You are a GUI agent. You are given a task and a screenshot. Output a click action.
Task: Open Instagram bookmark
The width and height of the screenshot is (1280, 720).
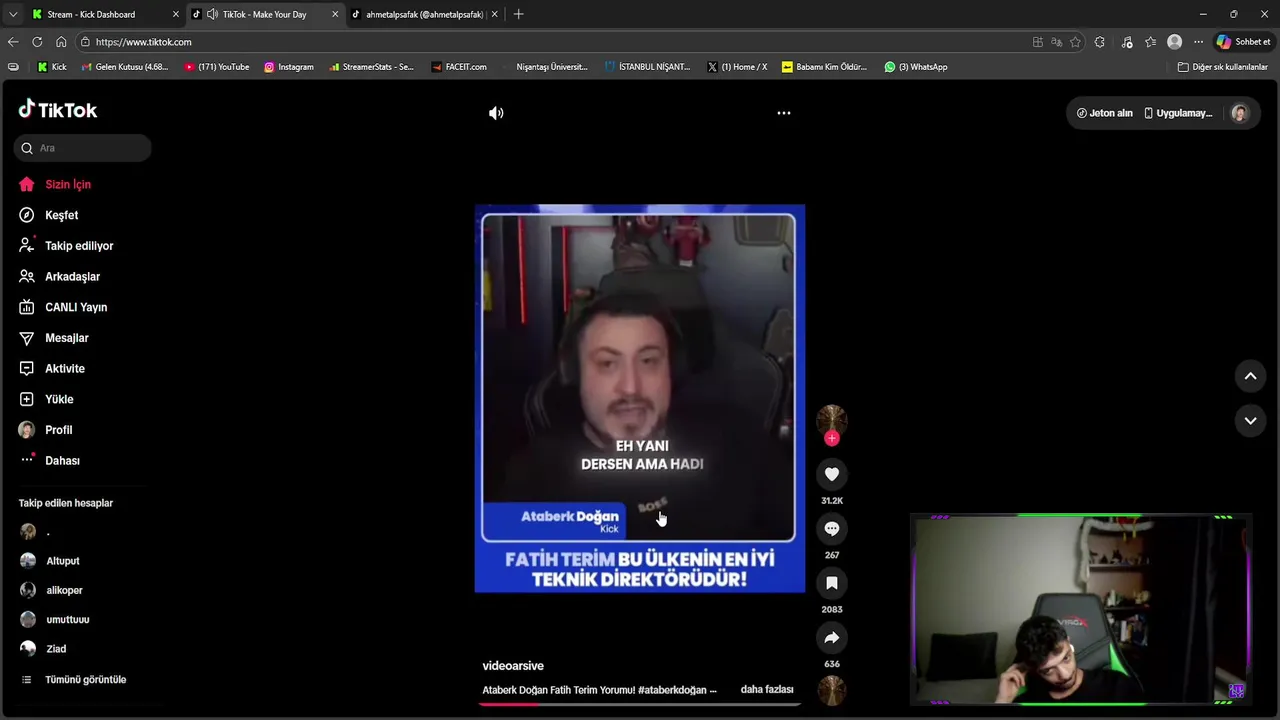289,67
